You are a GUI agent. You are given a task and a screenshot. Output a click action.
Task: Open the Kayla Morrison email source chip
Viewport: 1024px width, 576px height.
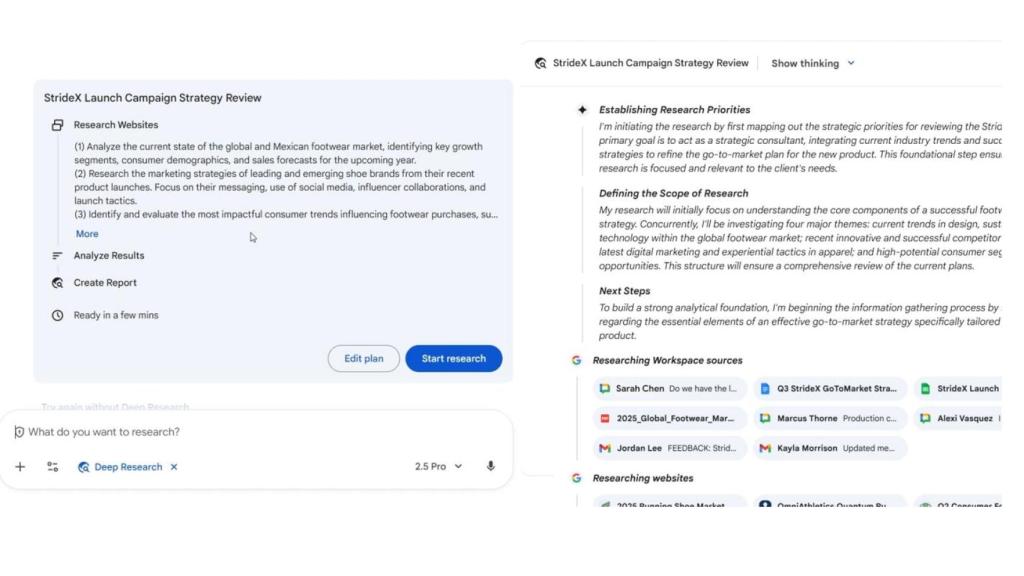(830, 448)
